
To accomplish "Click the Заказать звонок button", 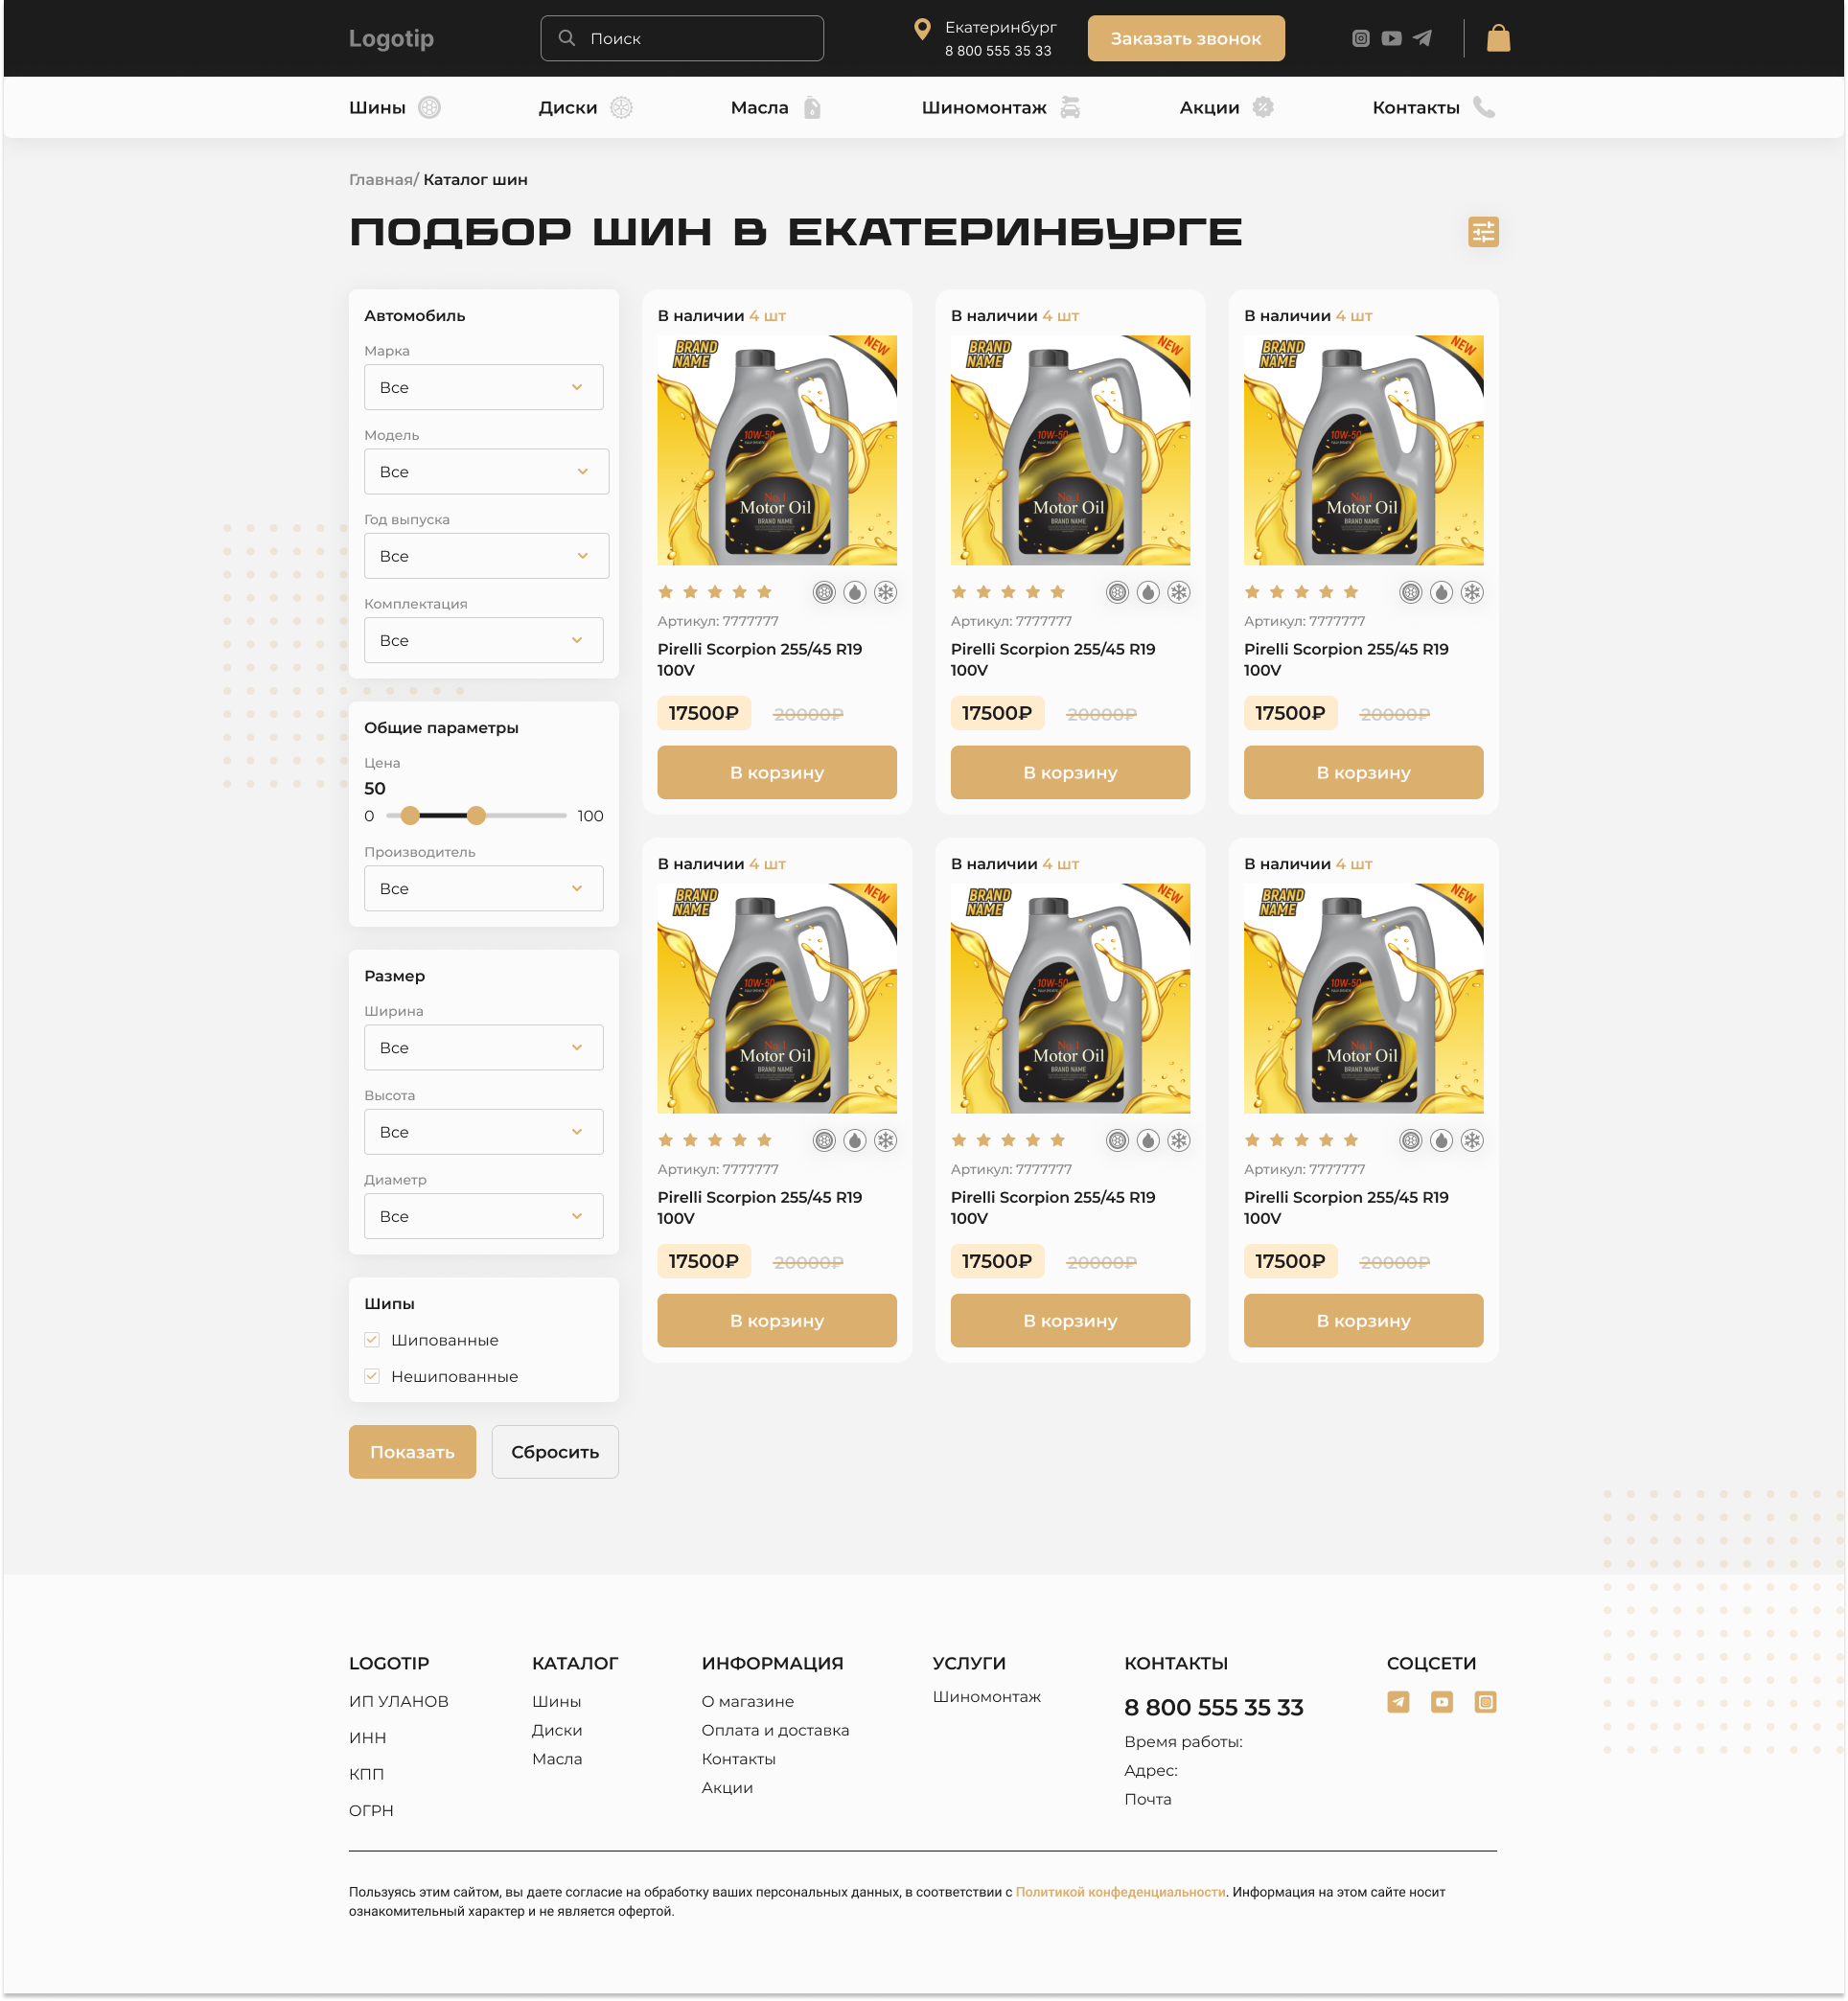I will (x=1186, y=38).
